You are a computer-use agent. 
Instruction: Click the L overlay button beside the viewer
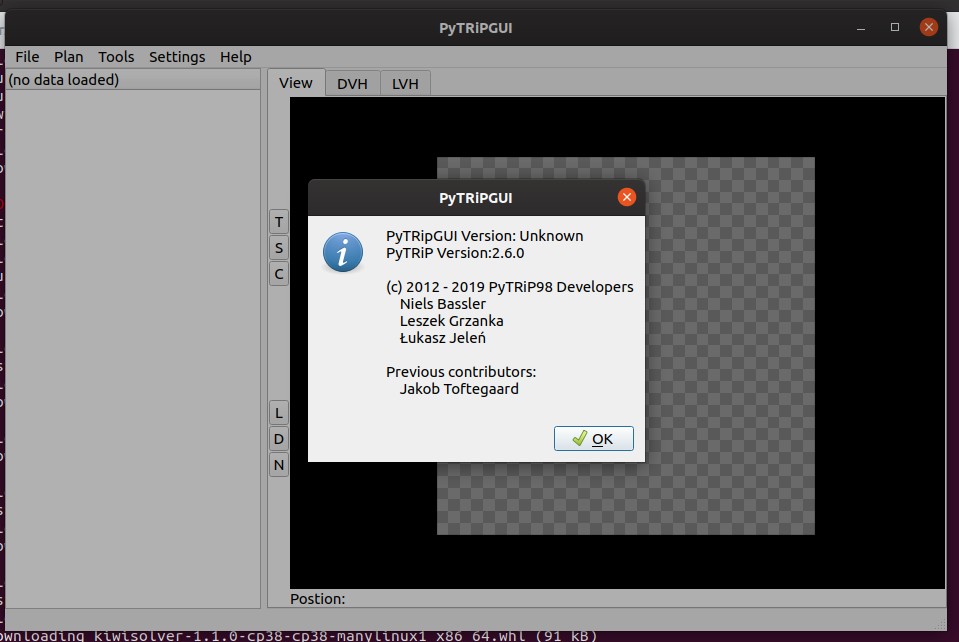[x=278, y=412]
